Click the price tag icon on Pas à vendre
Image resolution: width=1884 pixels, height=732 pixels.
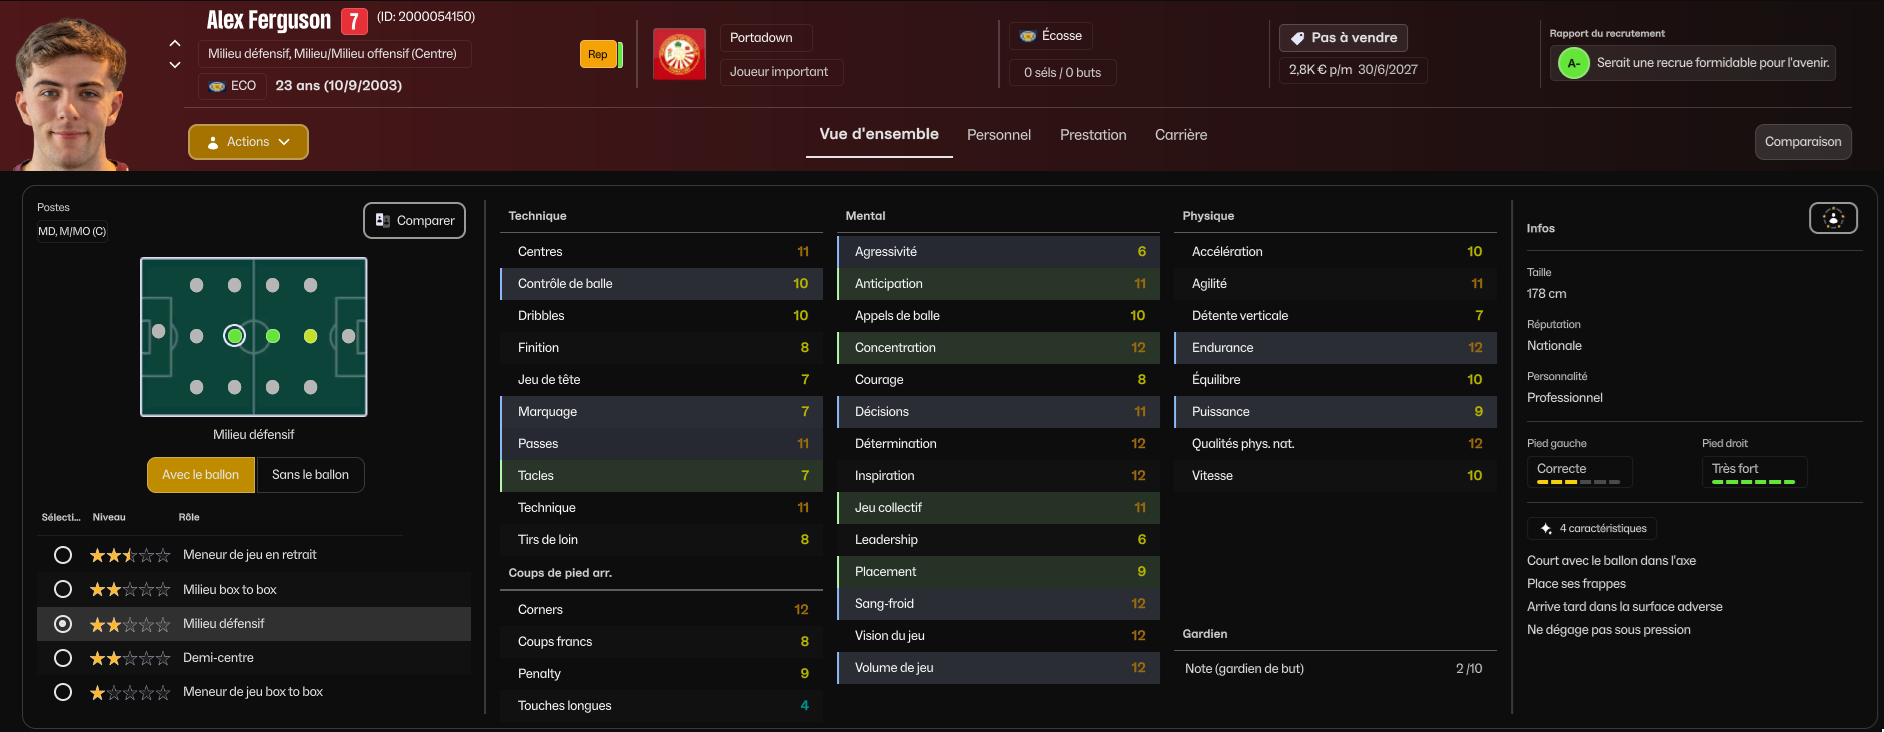click(1297, 38)
